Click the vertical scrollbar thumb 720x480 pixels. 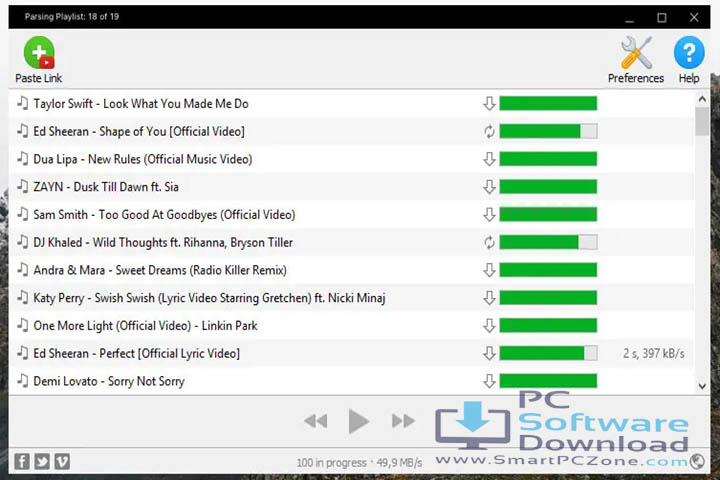pyautogui.click(x=702, y=121)
